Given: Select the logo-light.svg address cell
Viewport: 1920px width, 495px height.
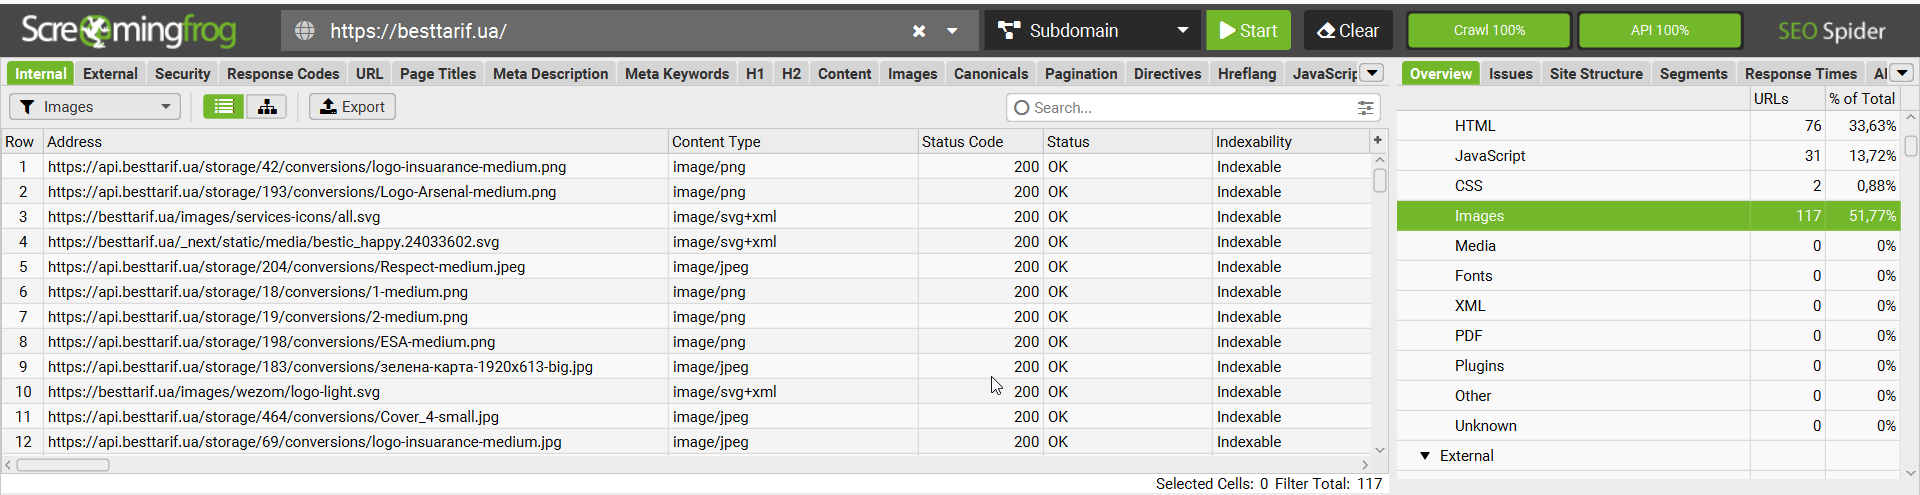Looking at the screenshot, I should click(x=355, y=391).
